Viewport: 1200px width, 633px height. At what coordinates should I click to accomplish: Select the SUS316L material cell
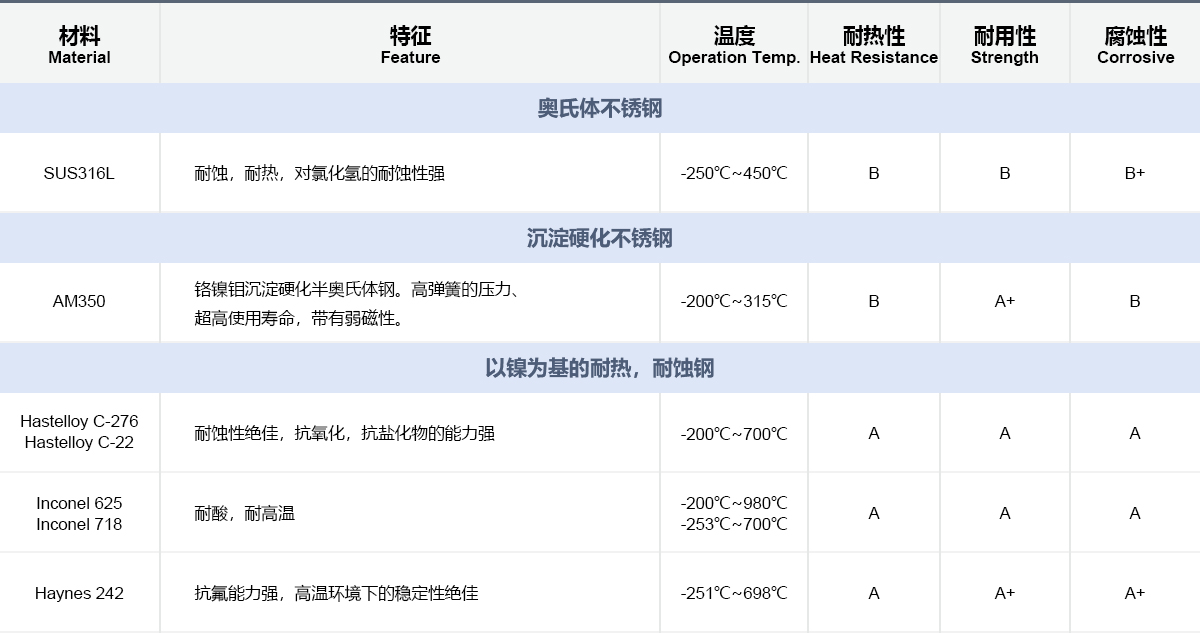click(79, 173)
